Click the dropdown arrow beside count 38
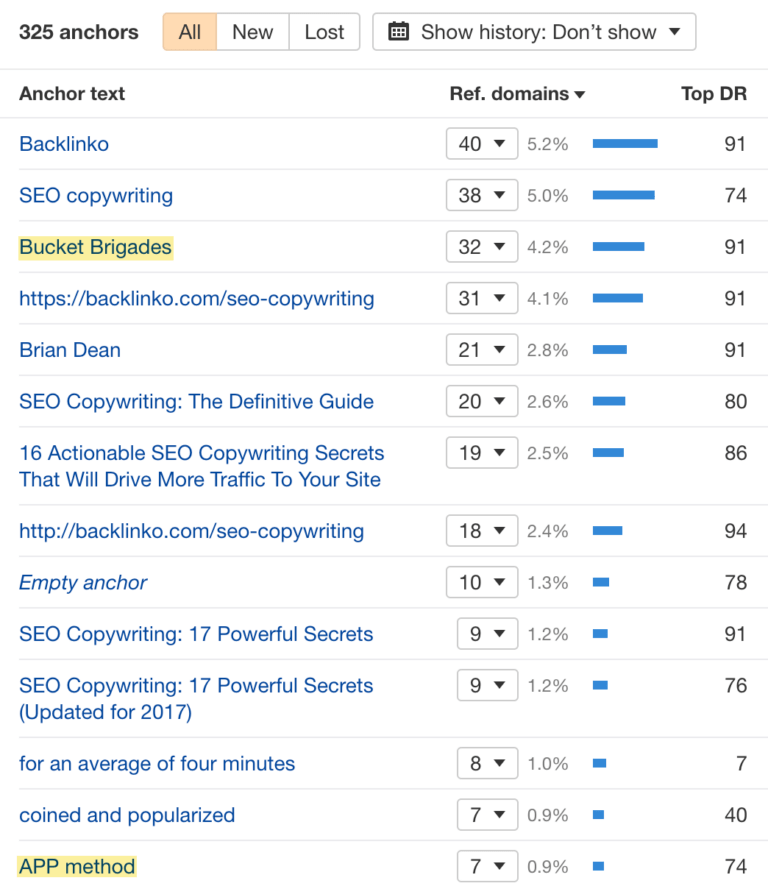This screenshot has height=886, width=768. (501, 195)
